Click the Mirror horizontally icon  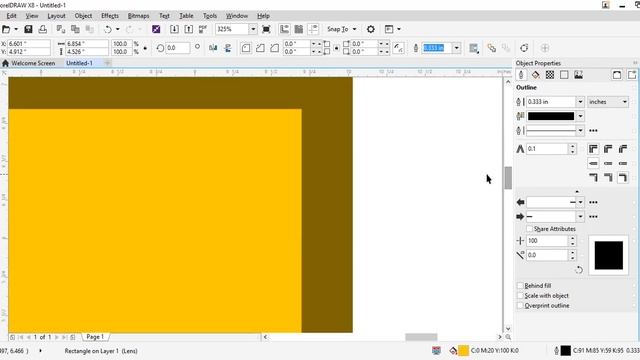(x=213, y=48)
